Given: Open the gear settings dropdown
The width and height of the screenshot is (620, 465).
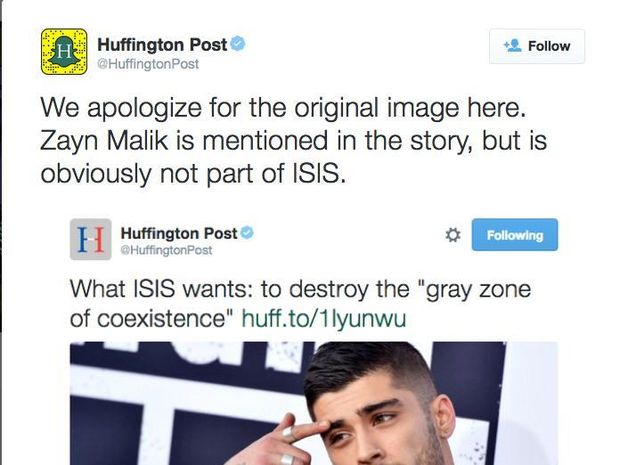Looking at the screenshot, I should [x=453, y=235].
